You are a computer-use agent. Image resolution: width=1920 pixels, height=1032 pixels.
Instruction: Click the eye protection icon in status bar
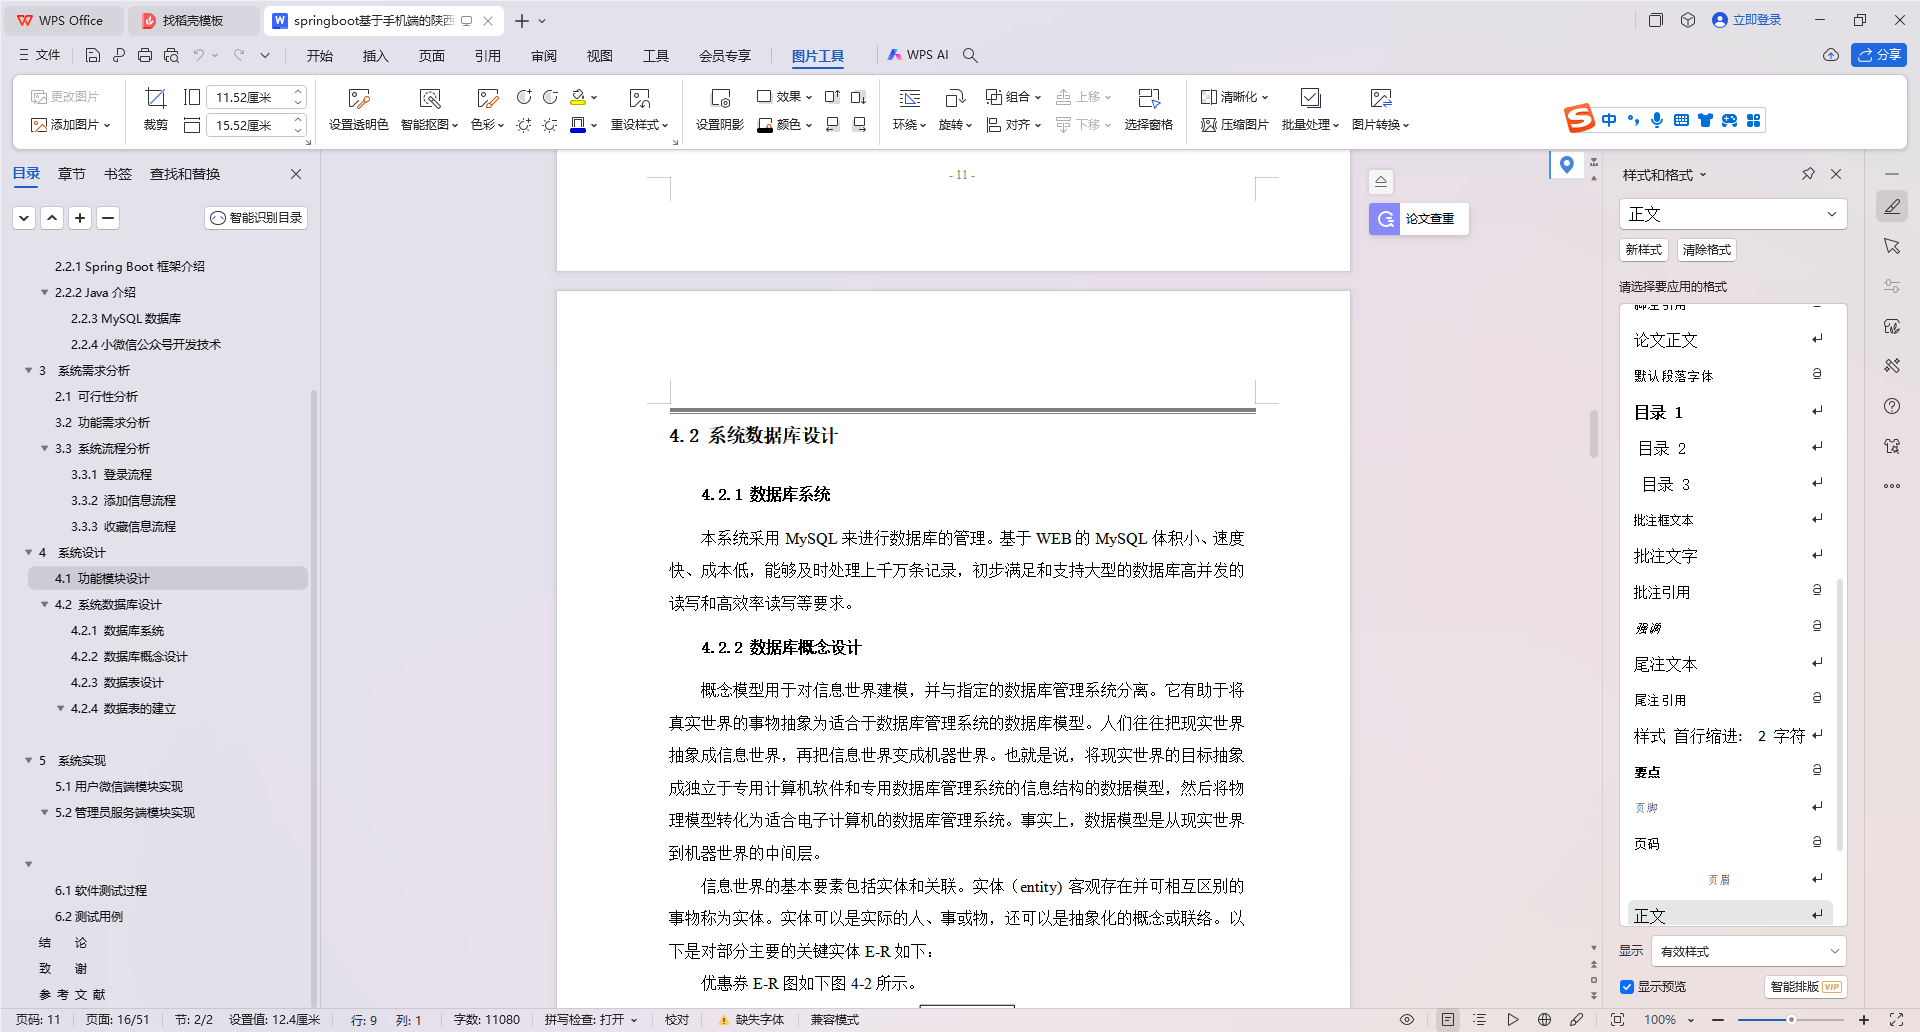1406,1020
